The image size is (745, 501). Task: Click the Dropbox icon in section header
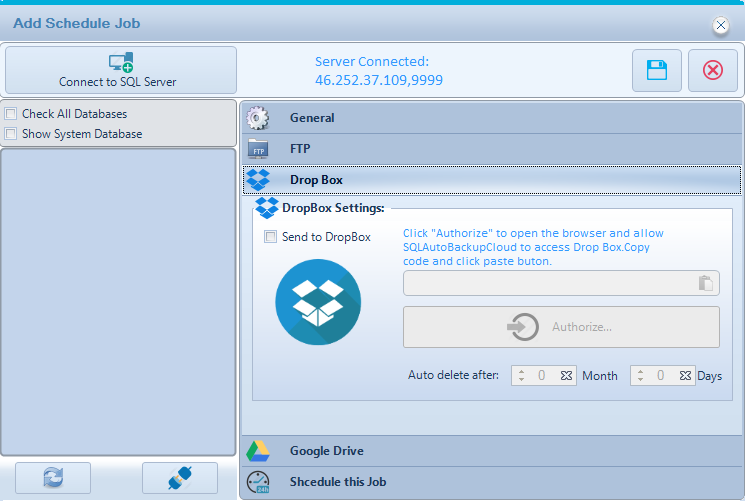click(x=258, y=180)
